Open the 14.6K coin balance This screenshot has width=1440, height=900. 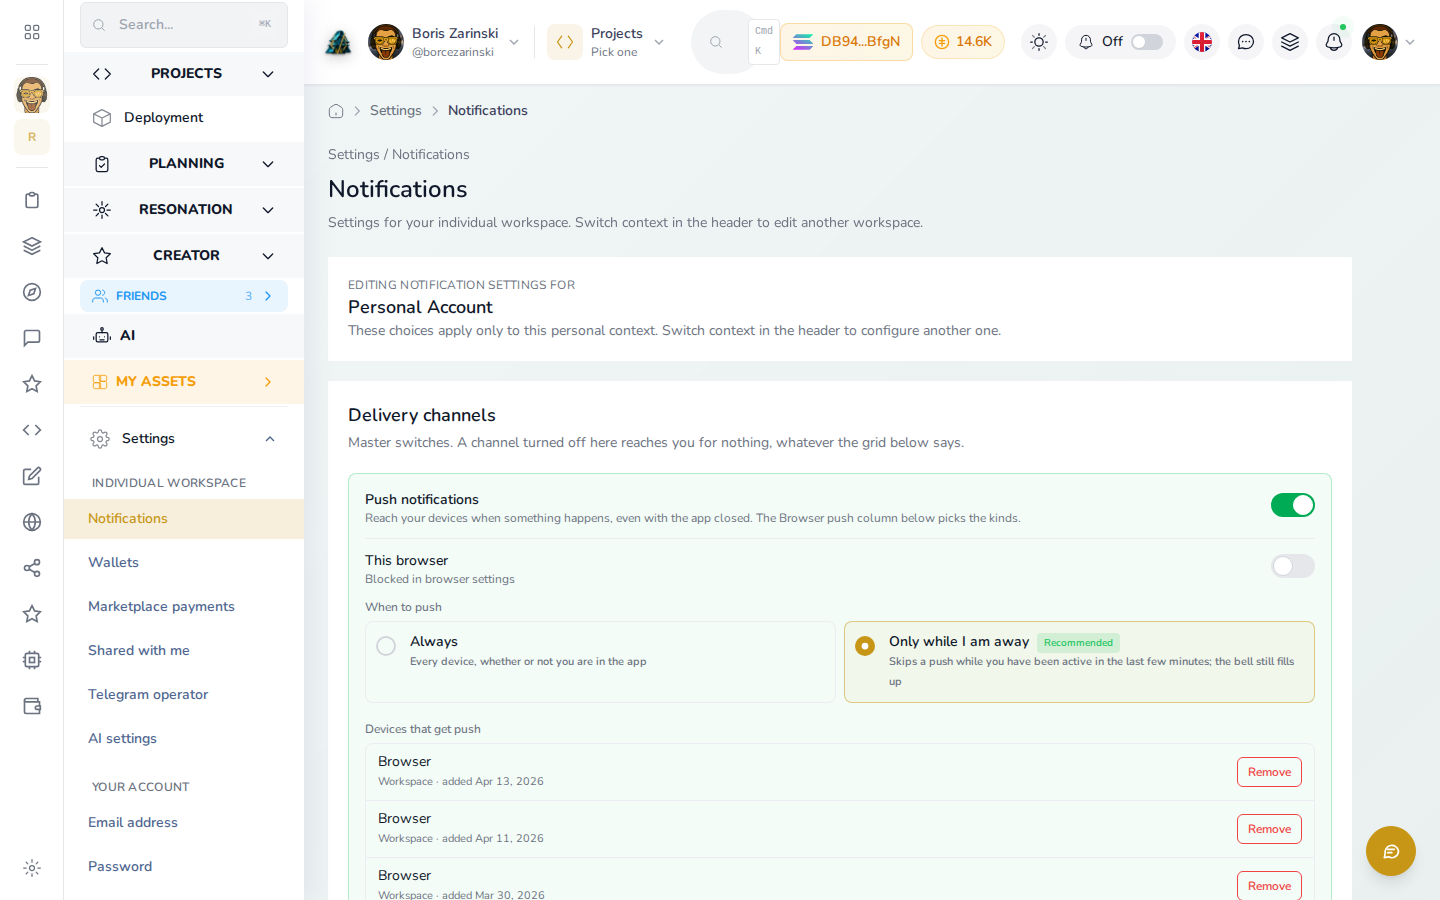tap(963, 42)
